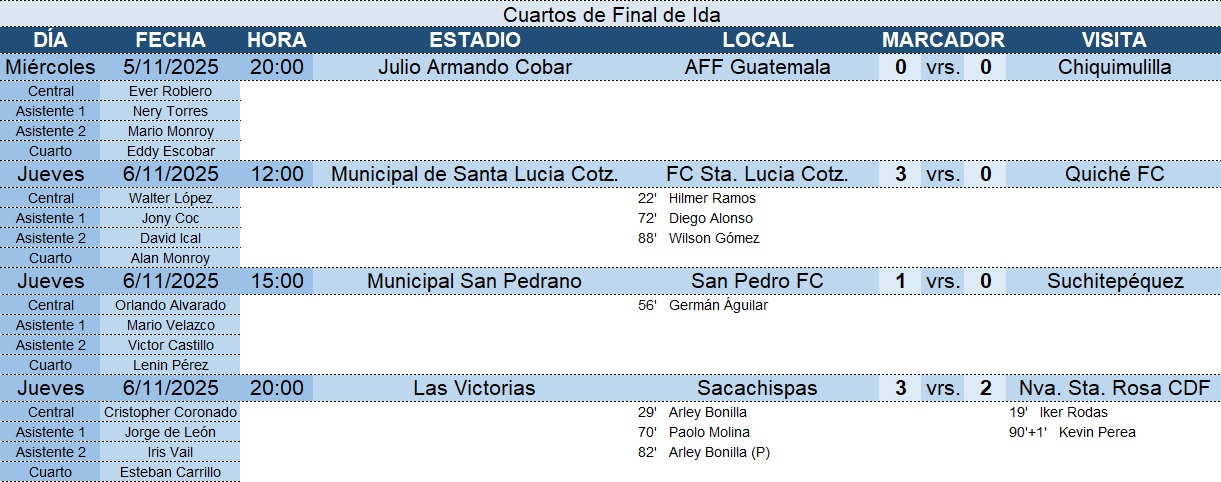
Task: Click the Julio Armando Cobar stadium cell
Action: [475, 67]
